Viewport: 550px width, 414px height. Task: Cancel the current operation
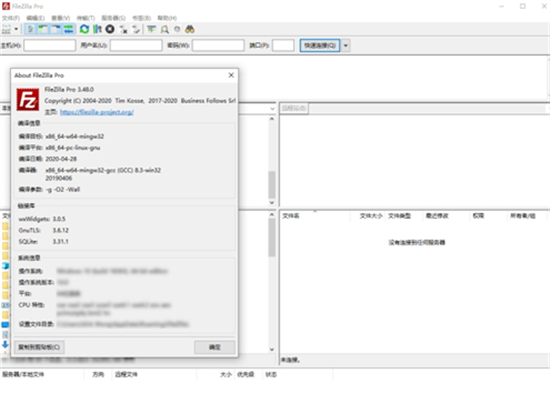pyautogui.click(x=110, y=29)
